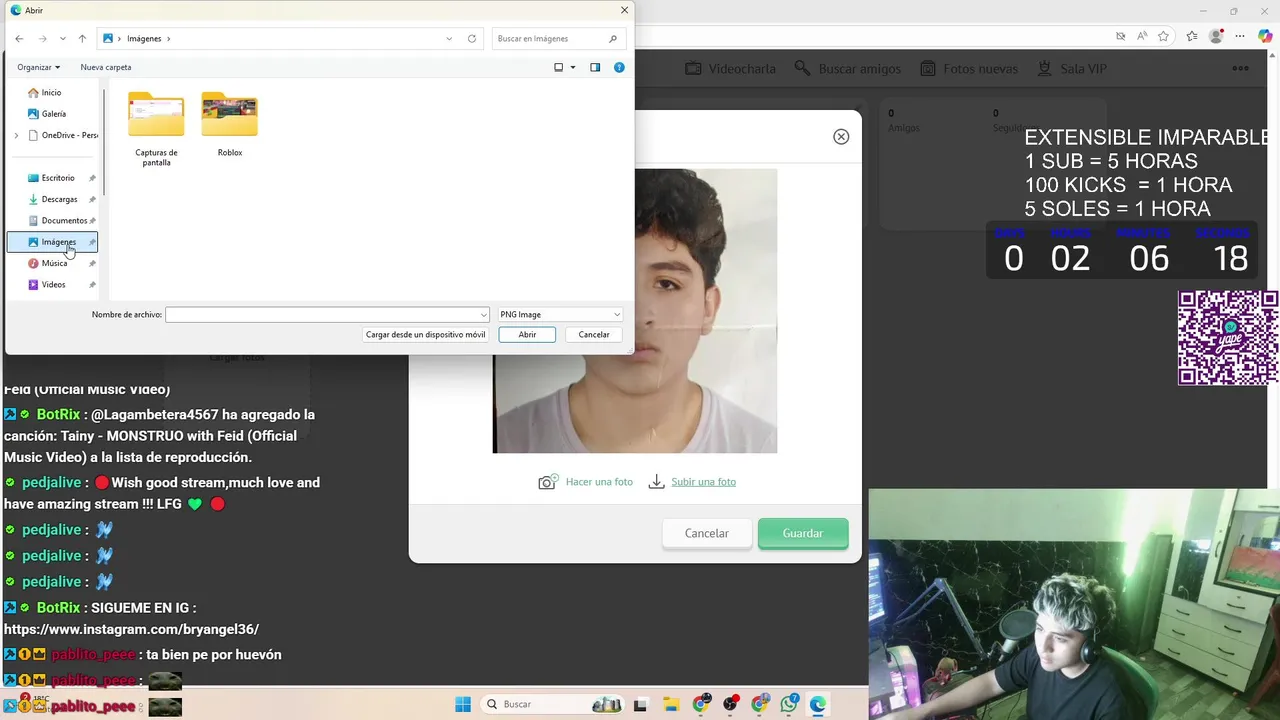Go back in the Abrir file dialog

coord(19,38)
